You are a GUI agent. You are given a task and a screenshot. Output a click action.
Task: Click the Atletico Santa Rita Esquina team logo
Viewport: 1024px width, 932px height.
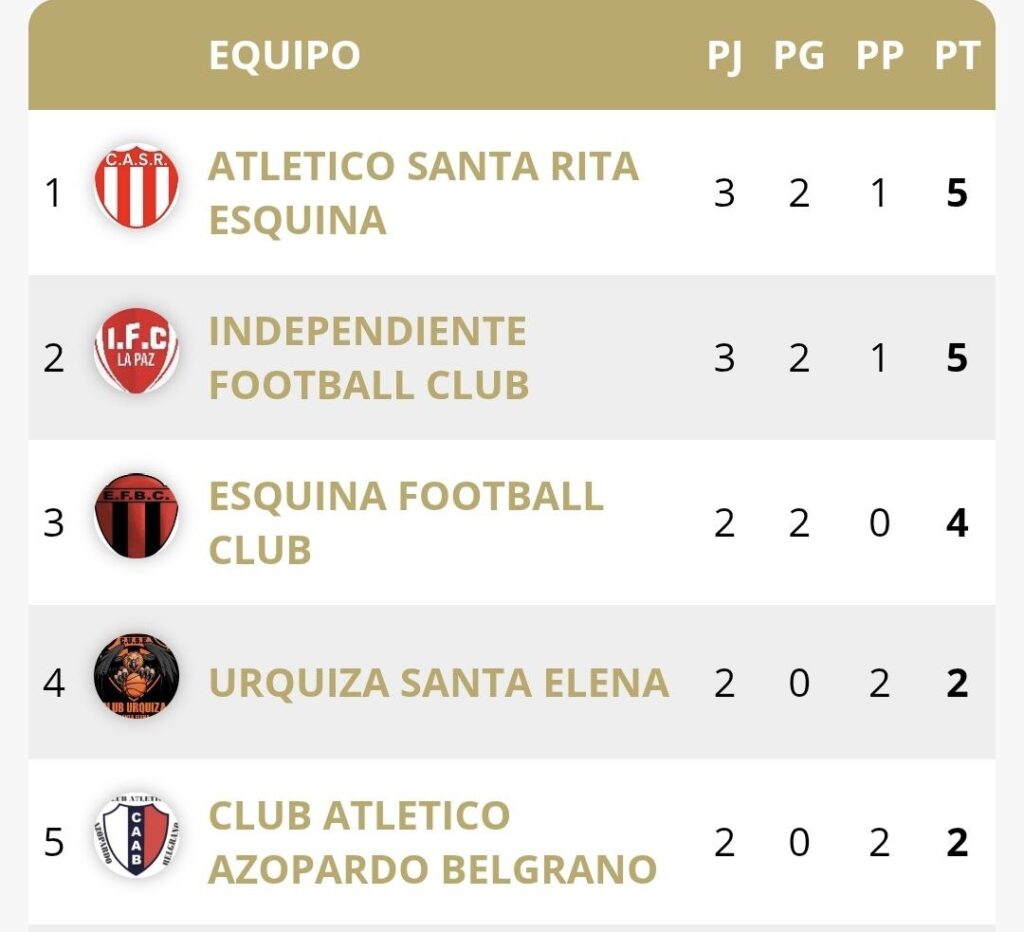point(137,186)
